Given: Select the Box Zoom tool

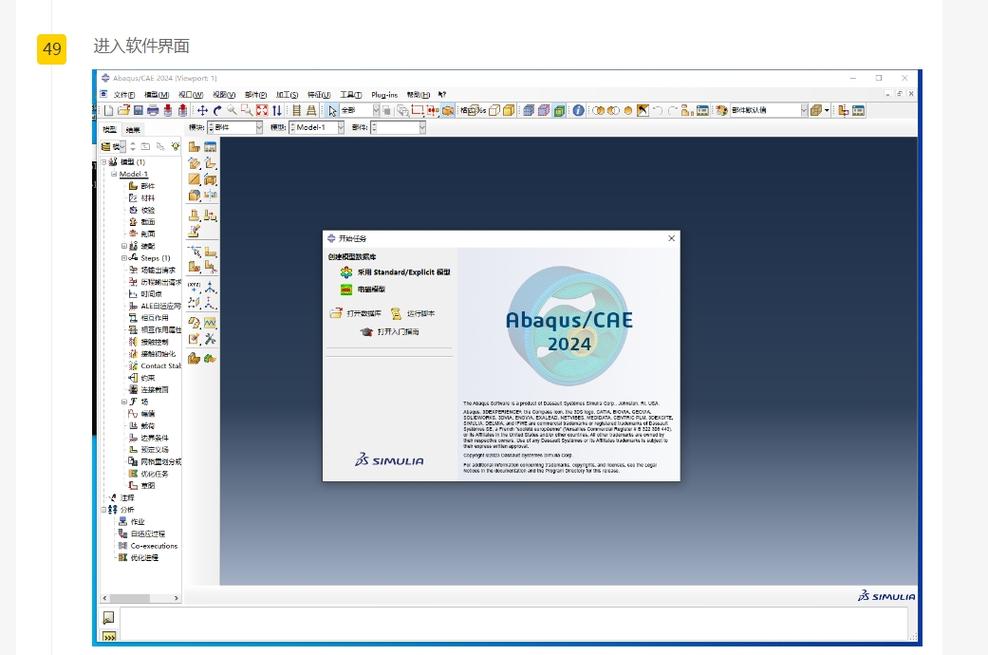Looking at the screenshot, I should [247, 110].
